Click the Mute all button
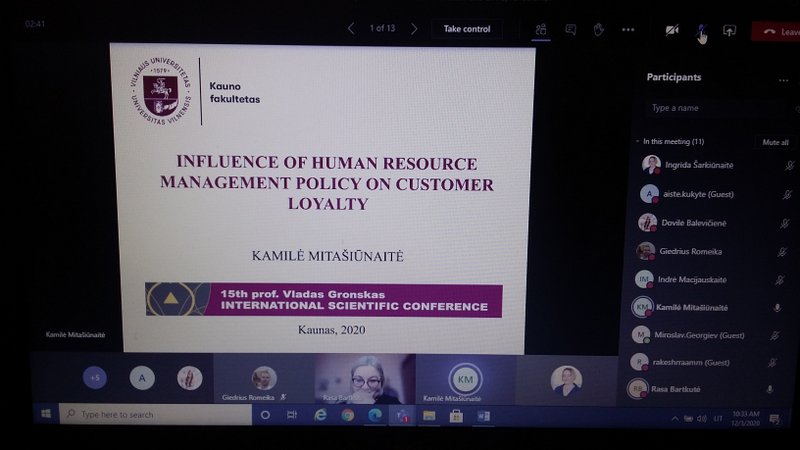This screenshot has height=450, width=800. point(775,142)
